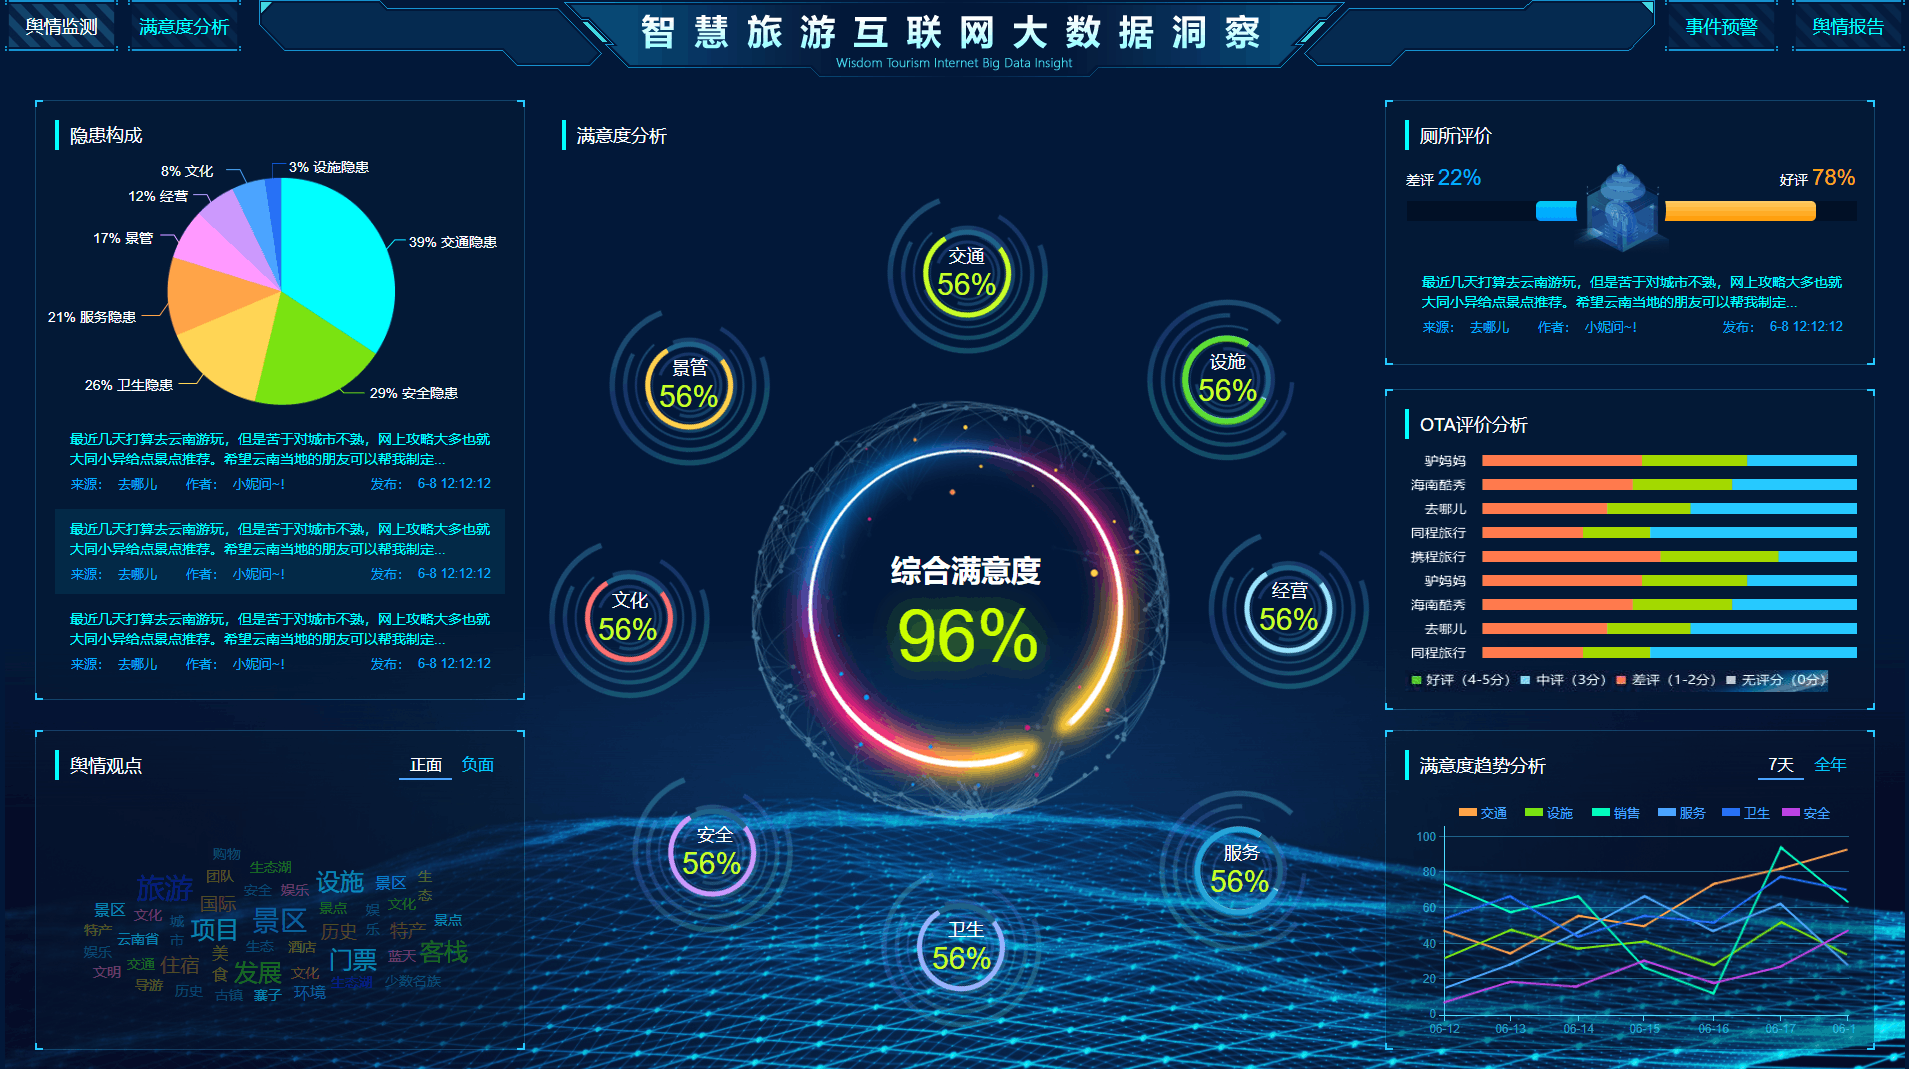Click the cyan 交通隐患 pie slice

pyautogui.click(x=340, y=260)
